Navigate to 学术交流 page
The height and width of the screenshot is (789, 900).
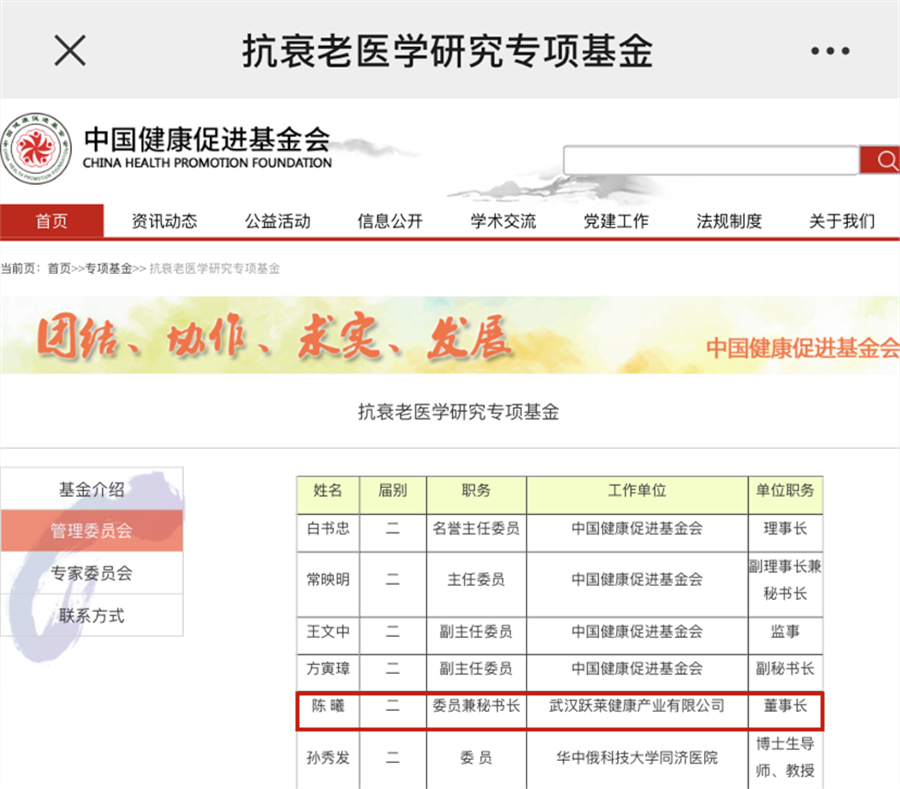click(503, 221)
